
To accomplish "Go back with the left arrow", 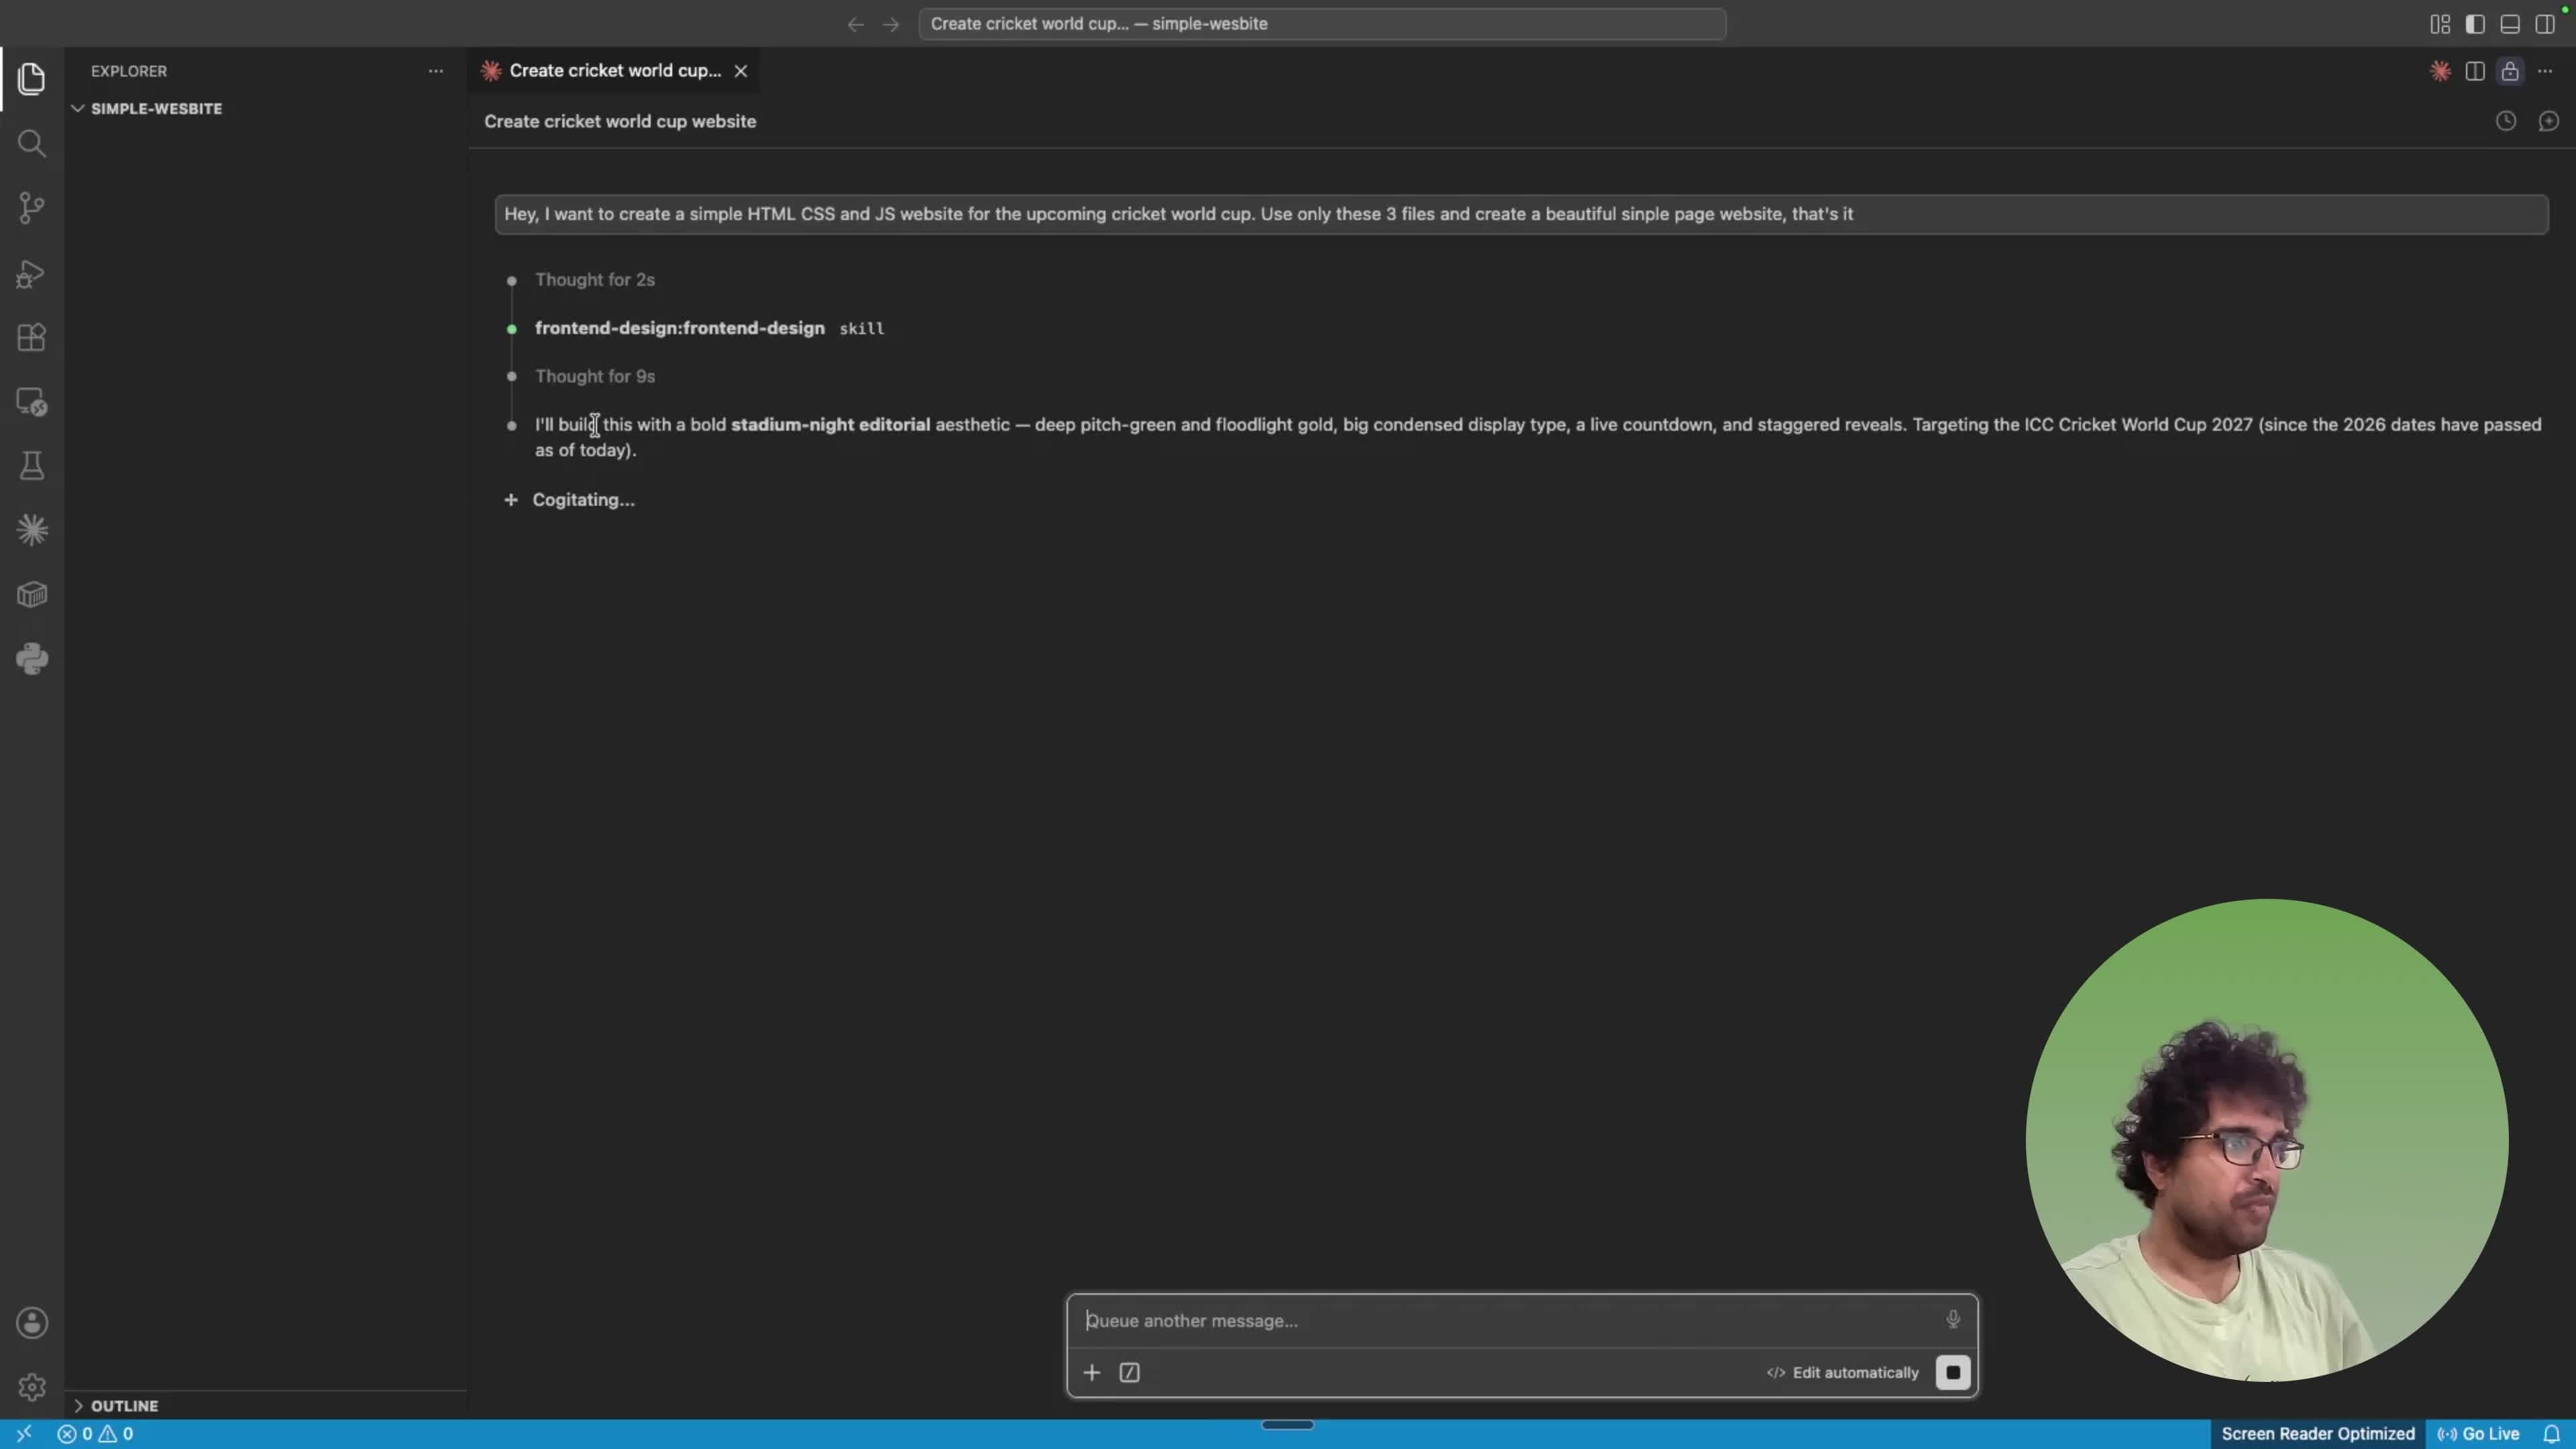I will point(855,24).
